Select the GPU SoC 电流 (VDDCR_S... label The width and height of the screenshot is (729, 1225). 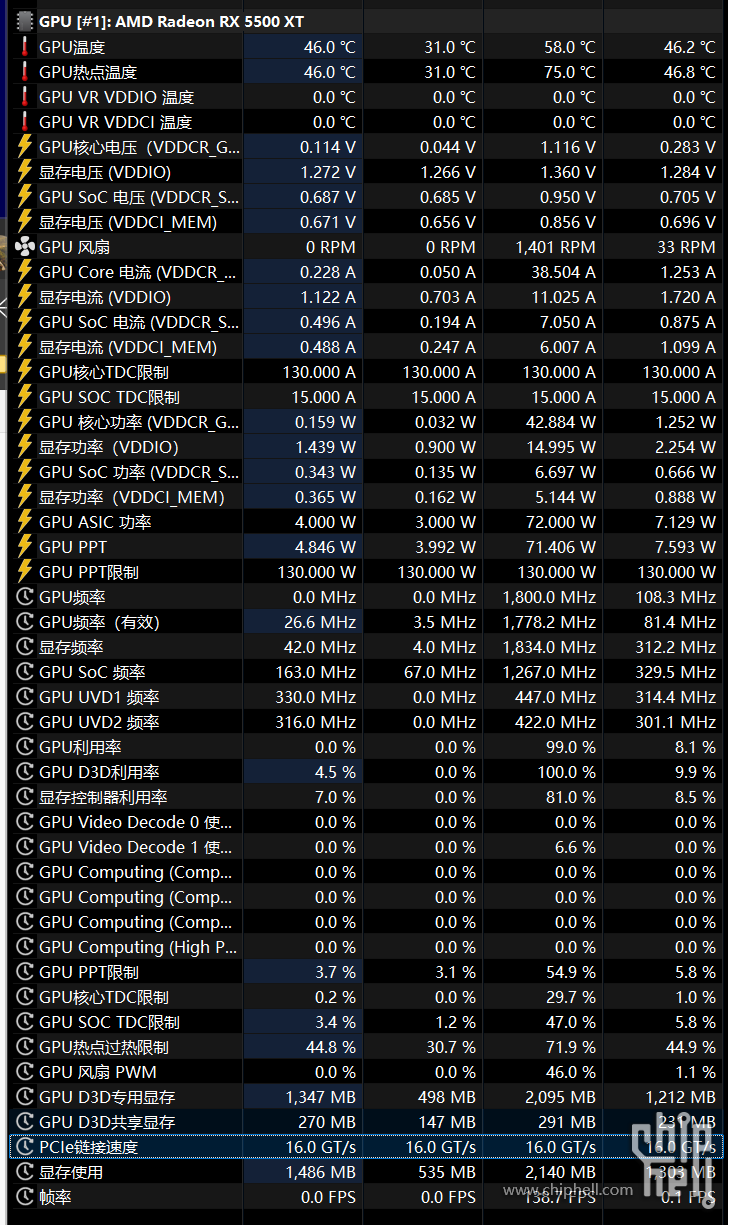pos(139,322)
